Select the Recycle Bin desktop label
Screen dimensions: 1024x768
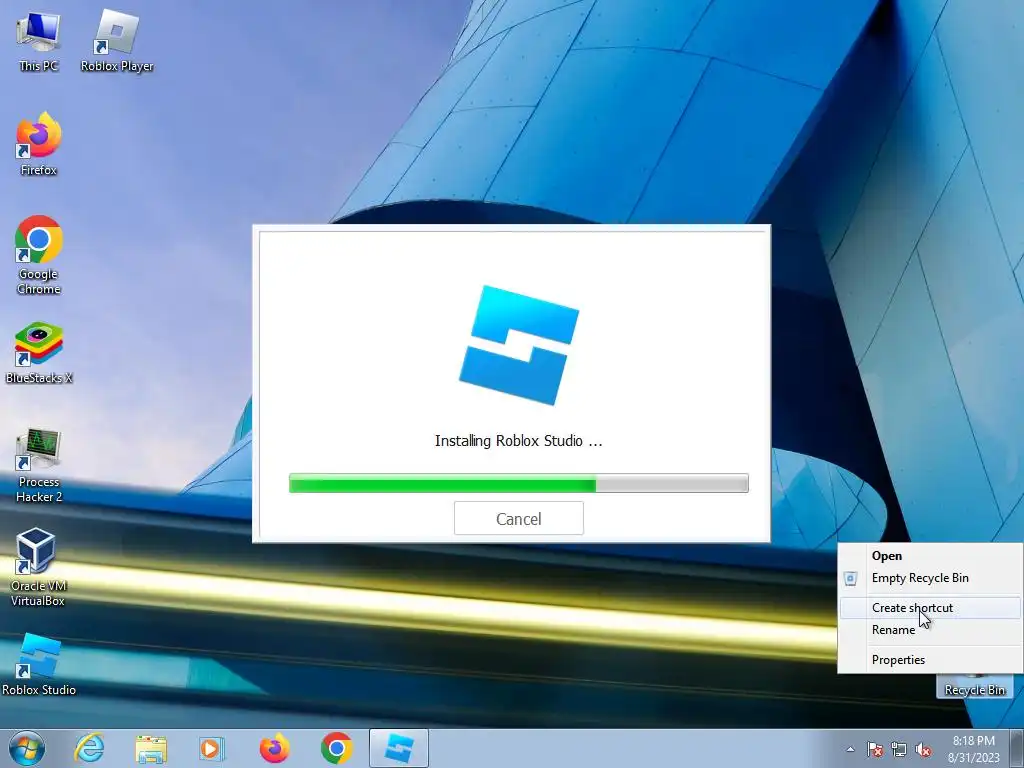click(974, 690)
